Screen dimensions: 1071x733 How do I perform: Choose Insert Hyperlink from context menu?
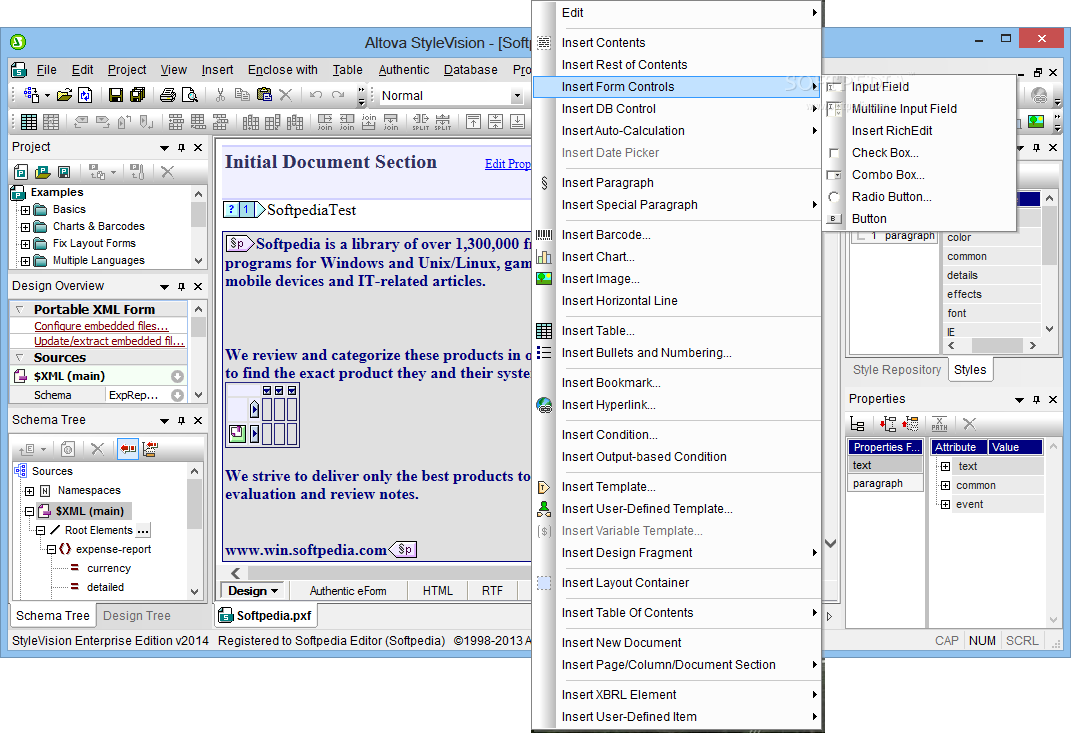pyautogui.click(x=676, y=405)
